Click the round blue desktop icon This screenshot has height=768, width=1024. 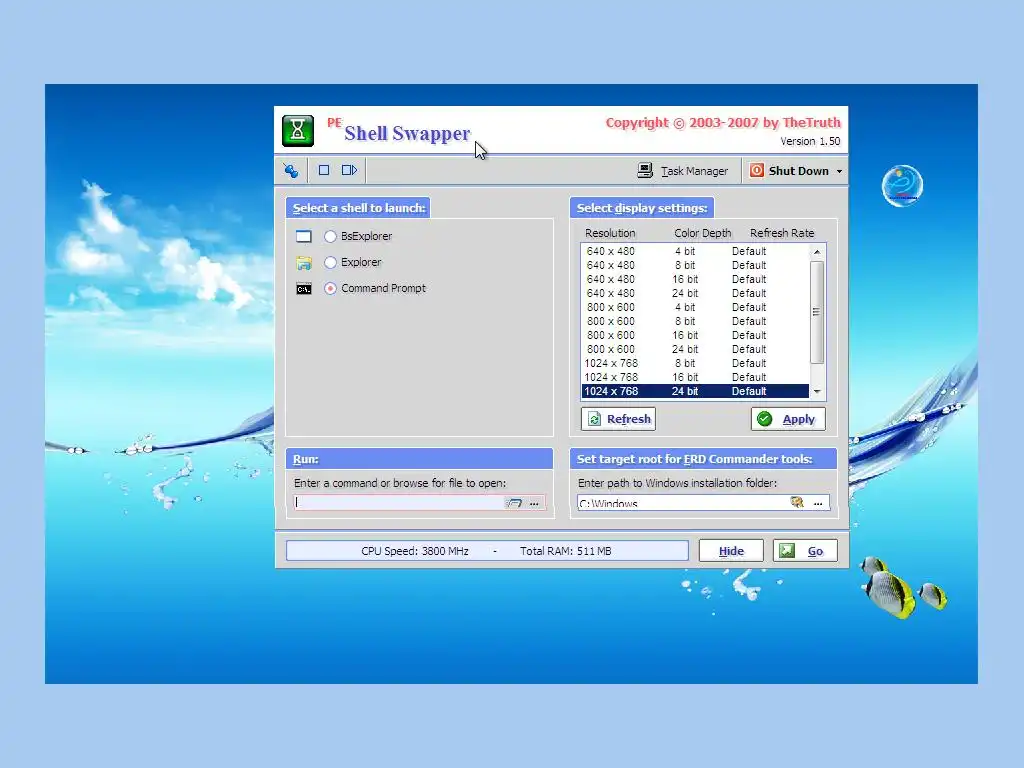pyautogui.click(x=903, y=185)
